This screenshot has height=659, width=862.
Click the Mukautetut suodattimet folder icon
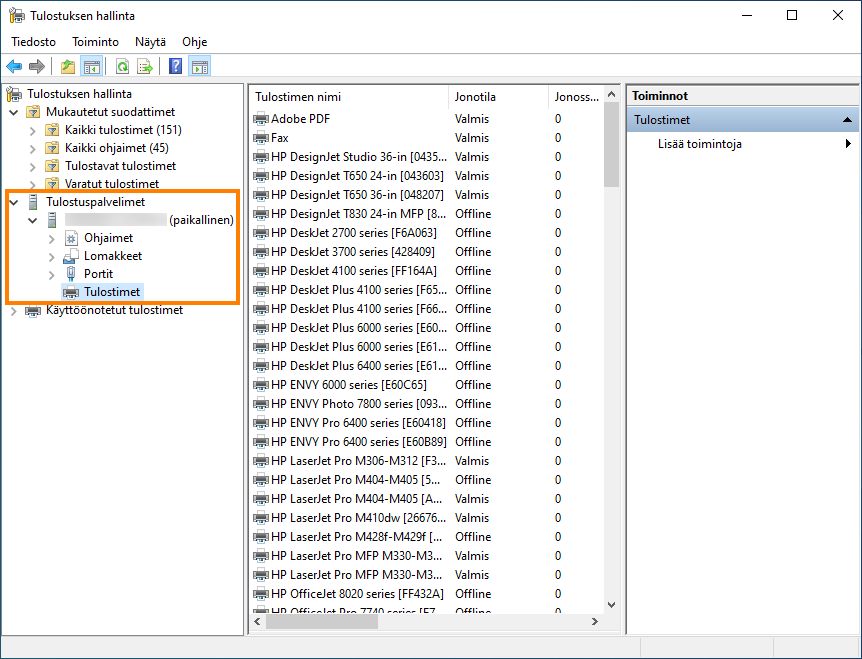point(34,112)
